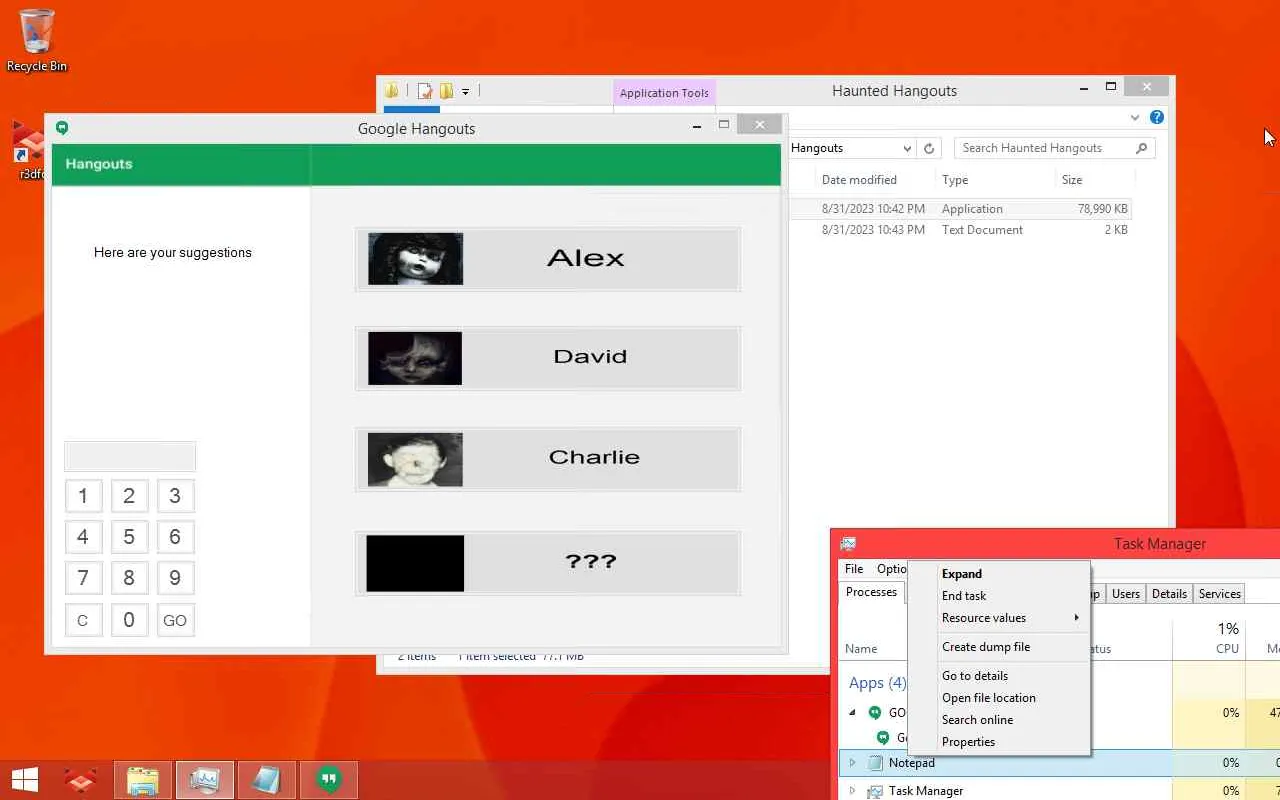Choose End task in the context menu
1280x800 pixels.
[x=998, y=596]
